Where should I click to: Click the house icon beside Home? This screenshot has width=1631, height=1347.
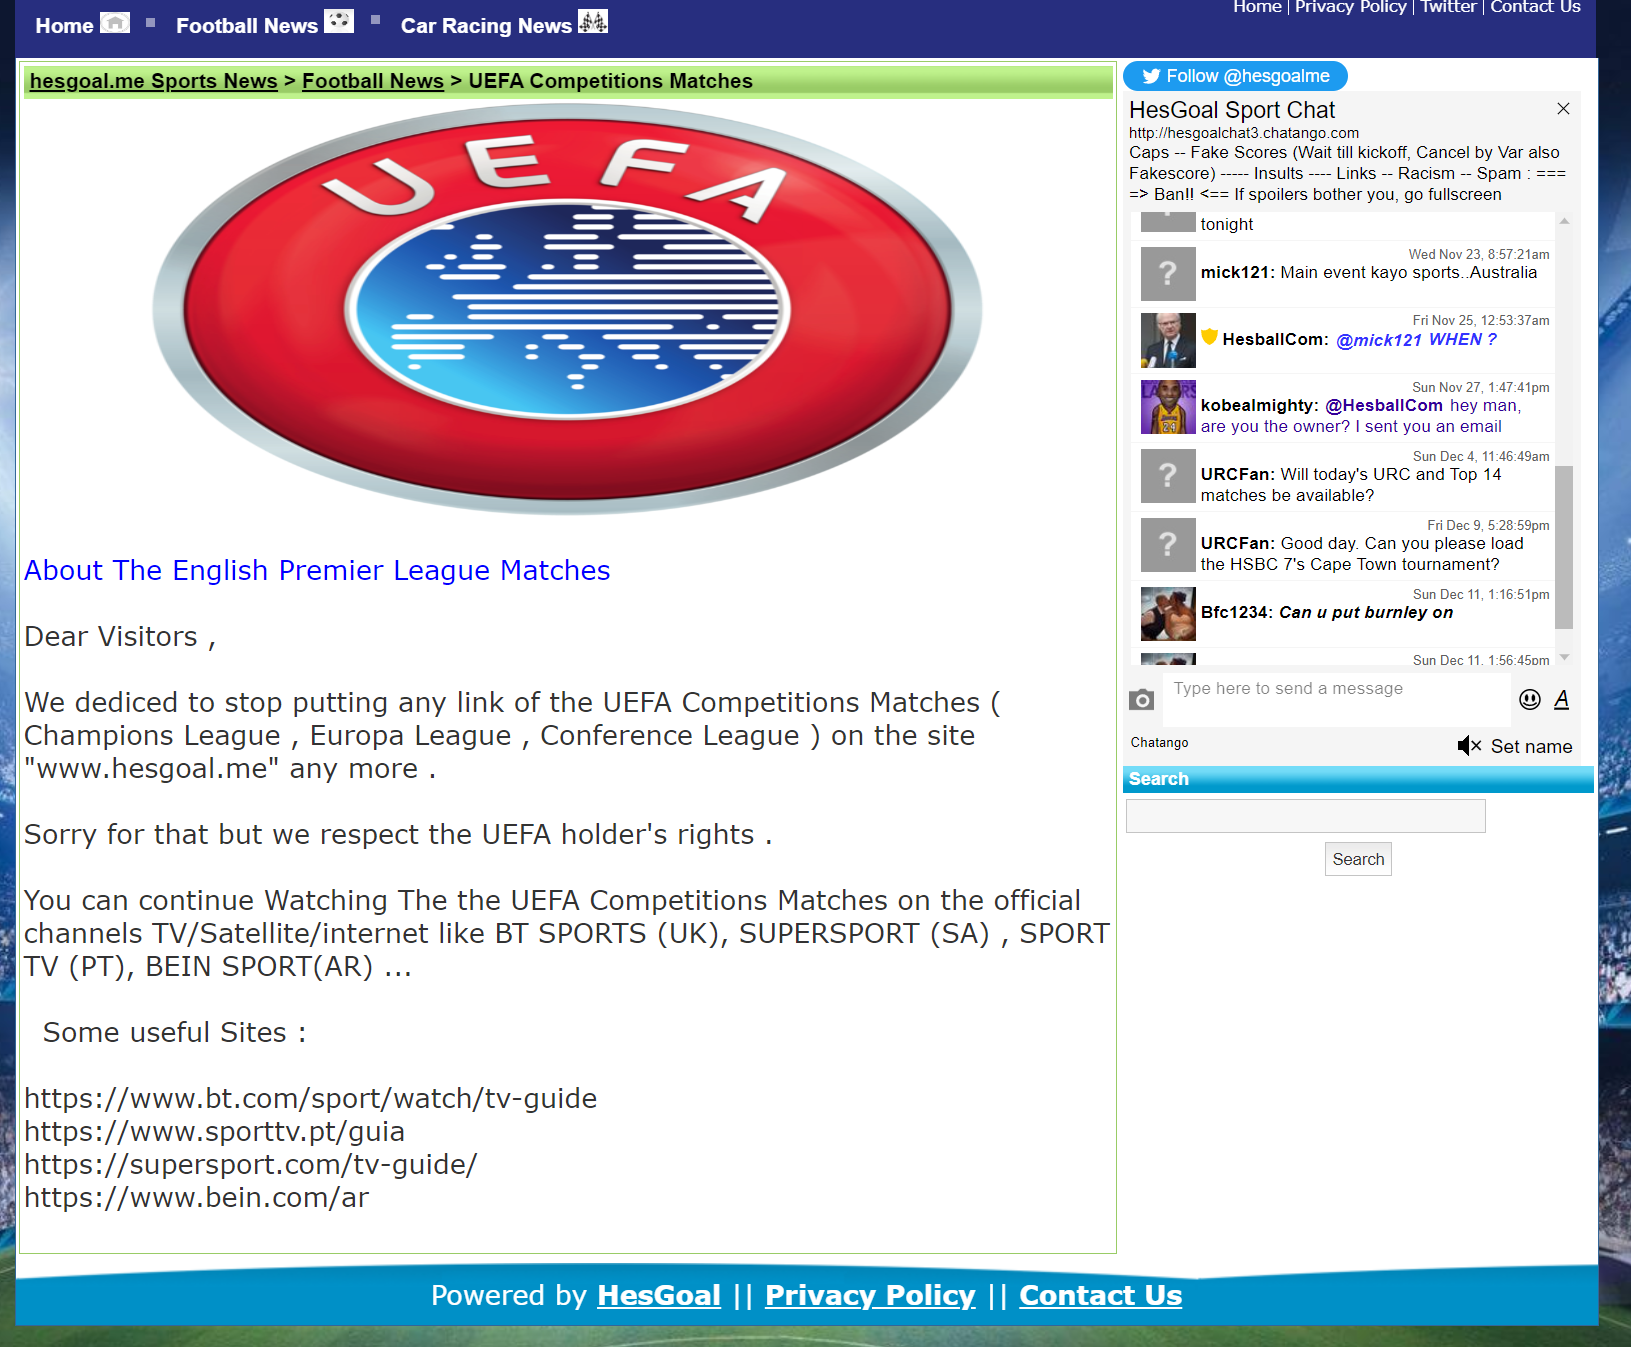115,22
